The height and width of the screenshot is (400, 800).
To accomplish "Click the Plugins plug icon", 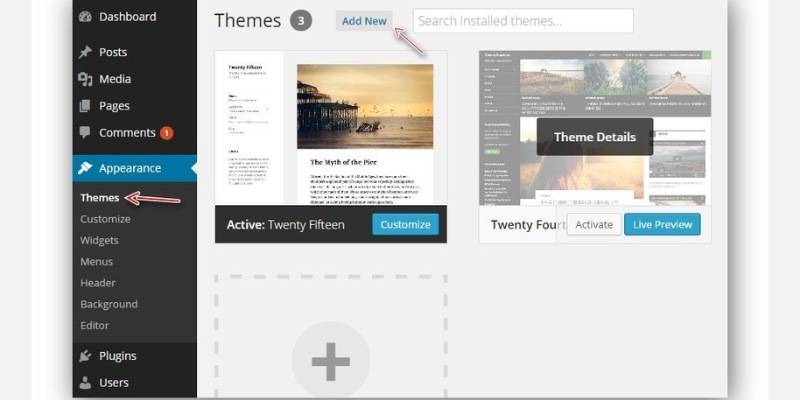I will (x=85, y=356).
